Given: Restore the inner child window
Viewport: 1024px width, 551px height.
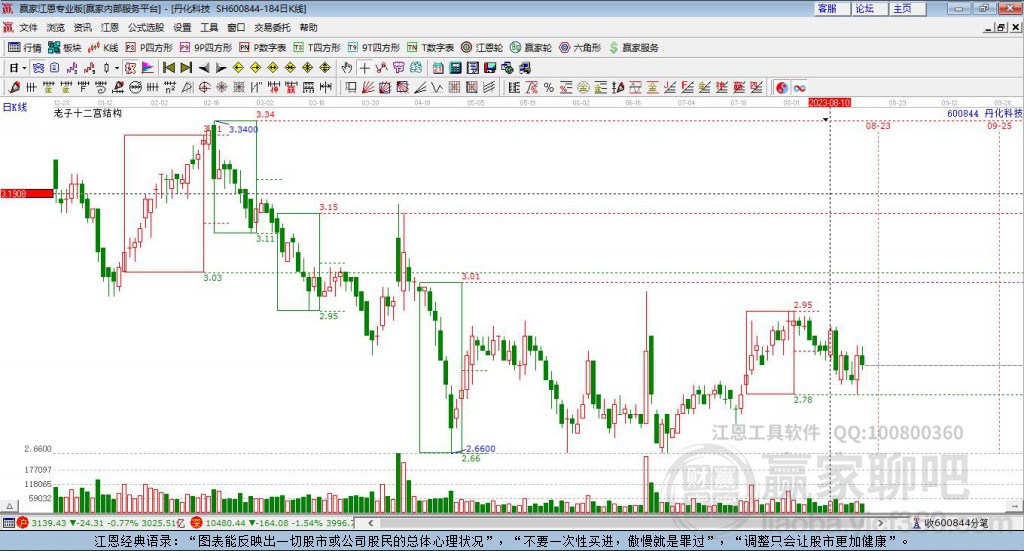Looking at the screenshot, I should pyautogui.click(x=1001, y=27).
